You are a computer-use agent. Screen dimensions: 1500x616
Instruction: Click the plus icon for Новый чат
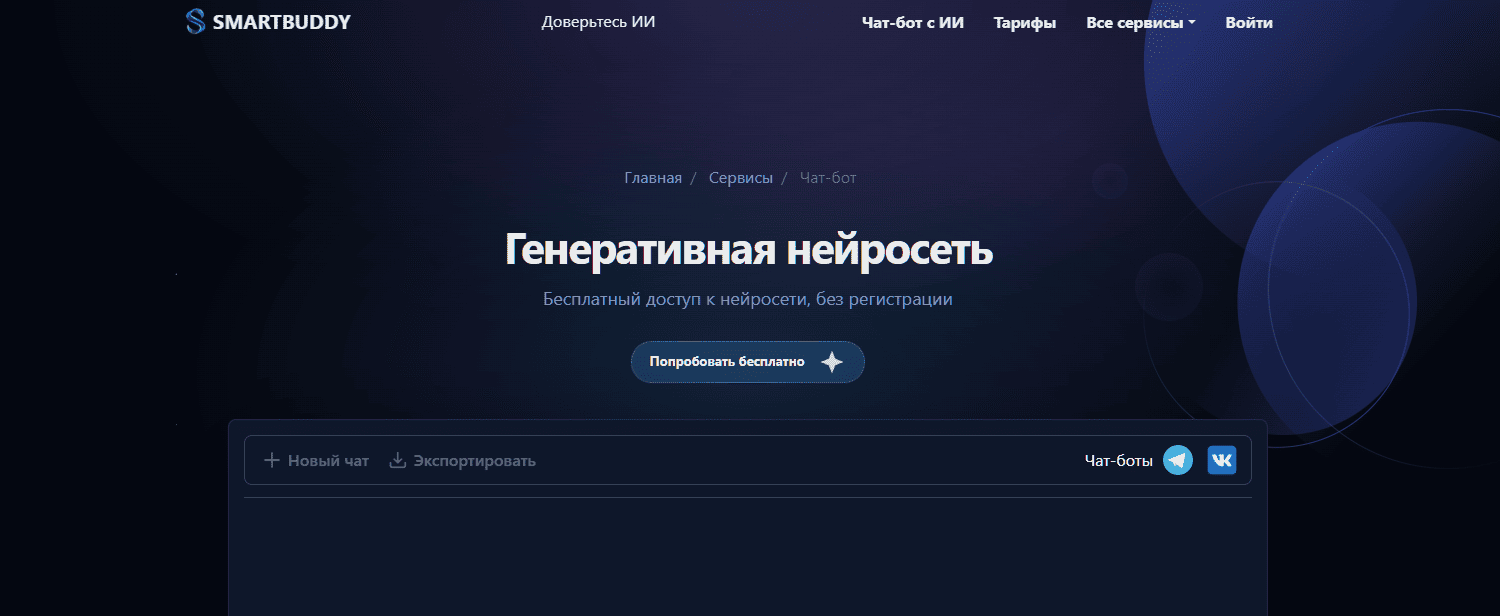coord(271,461)
